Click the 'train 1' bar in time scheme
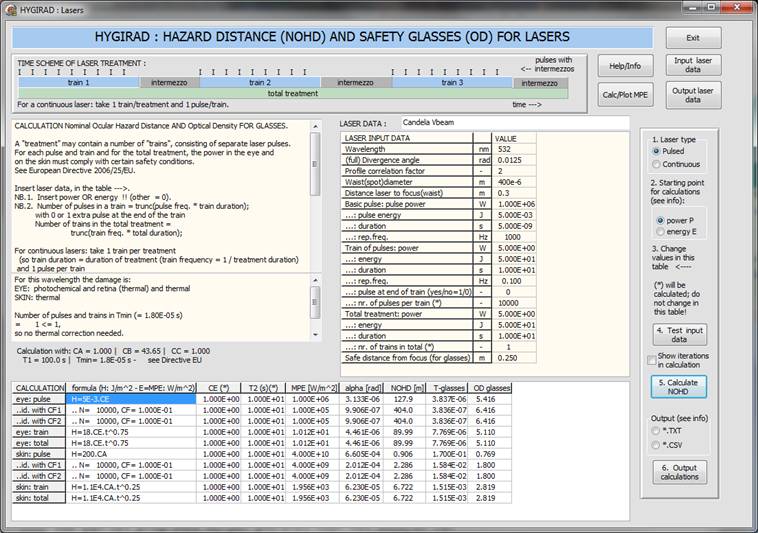 [x=79, y=83]
